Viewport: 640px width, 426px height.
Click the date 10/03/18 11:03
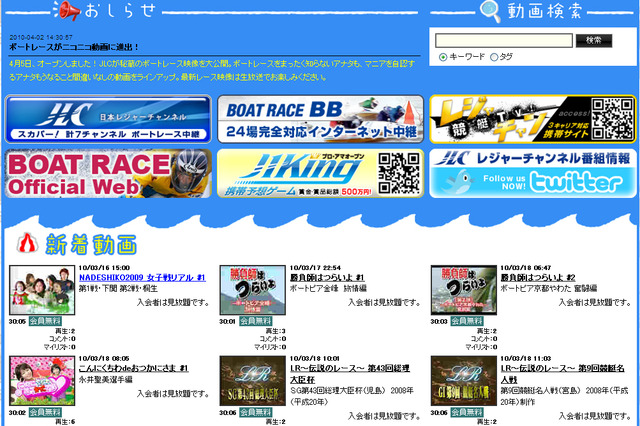pos(526,358)
